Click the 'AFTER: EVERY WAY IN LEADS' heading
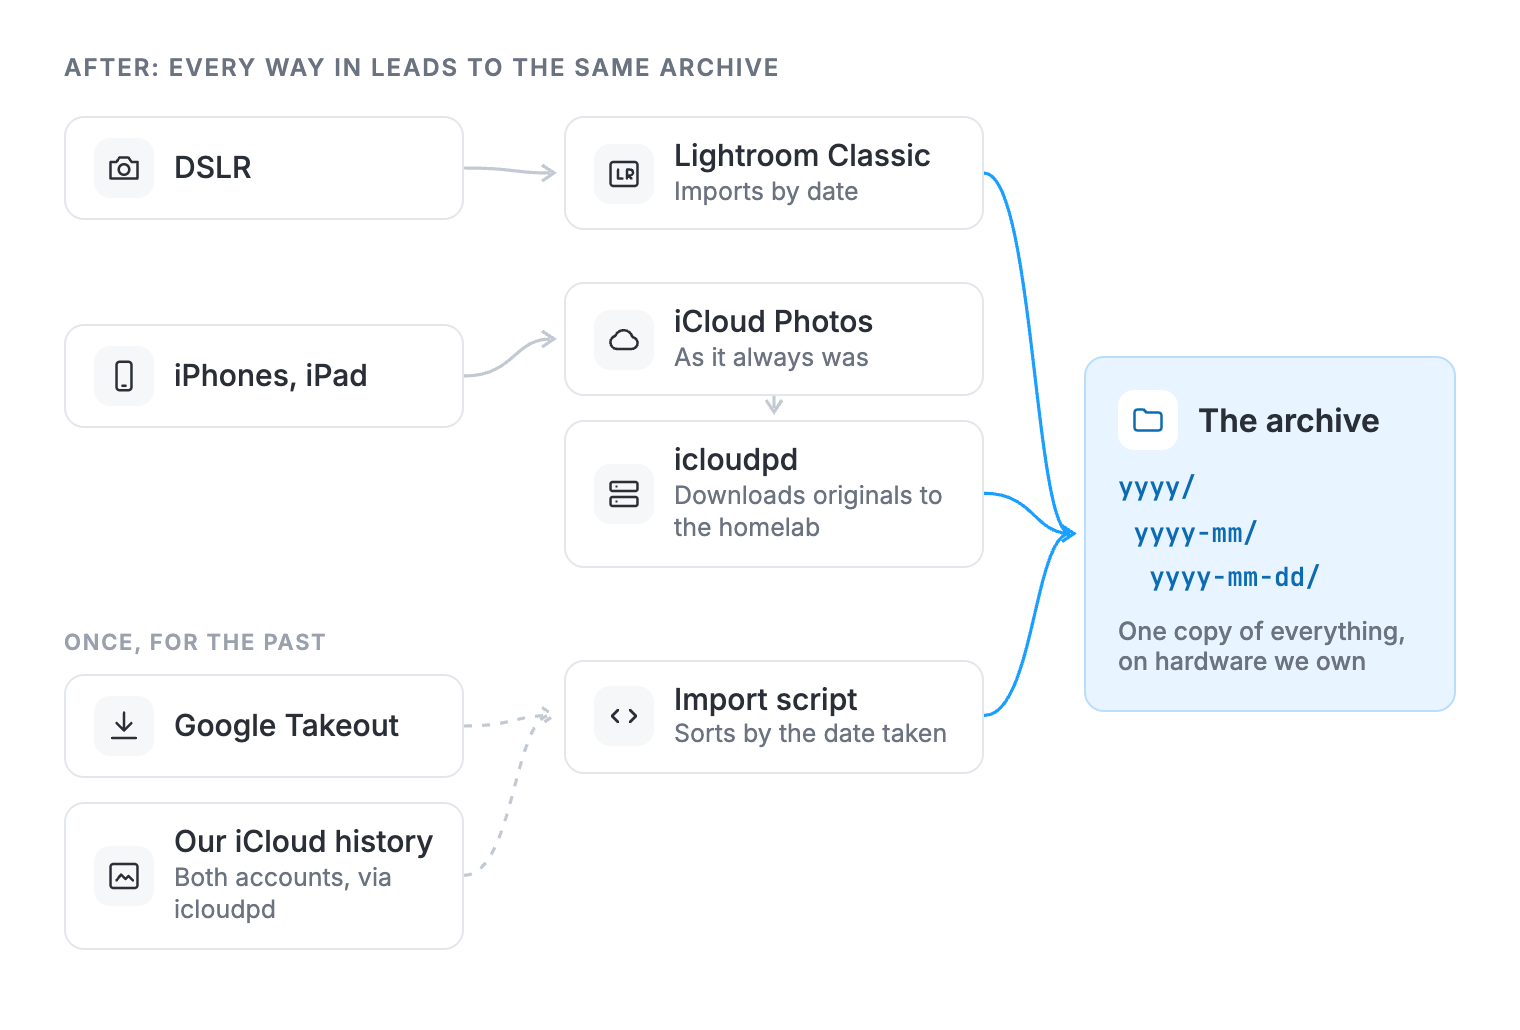The image size is (1520, 1030). click(421, 67)
